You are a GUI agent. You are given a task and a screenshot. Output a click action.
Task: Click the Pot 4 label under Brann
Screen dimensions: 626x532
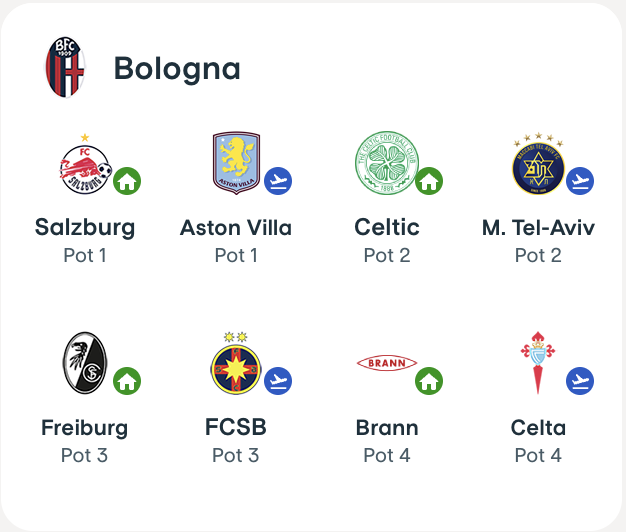click(x=386, y=455)
